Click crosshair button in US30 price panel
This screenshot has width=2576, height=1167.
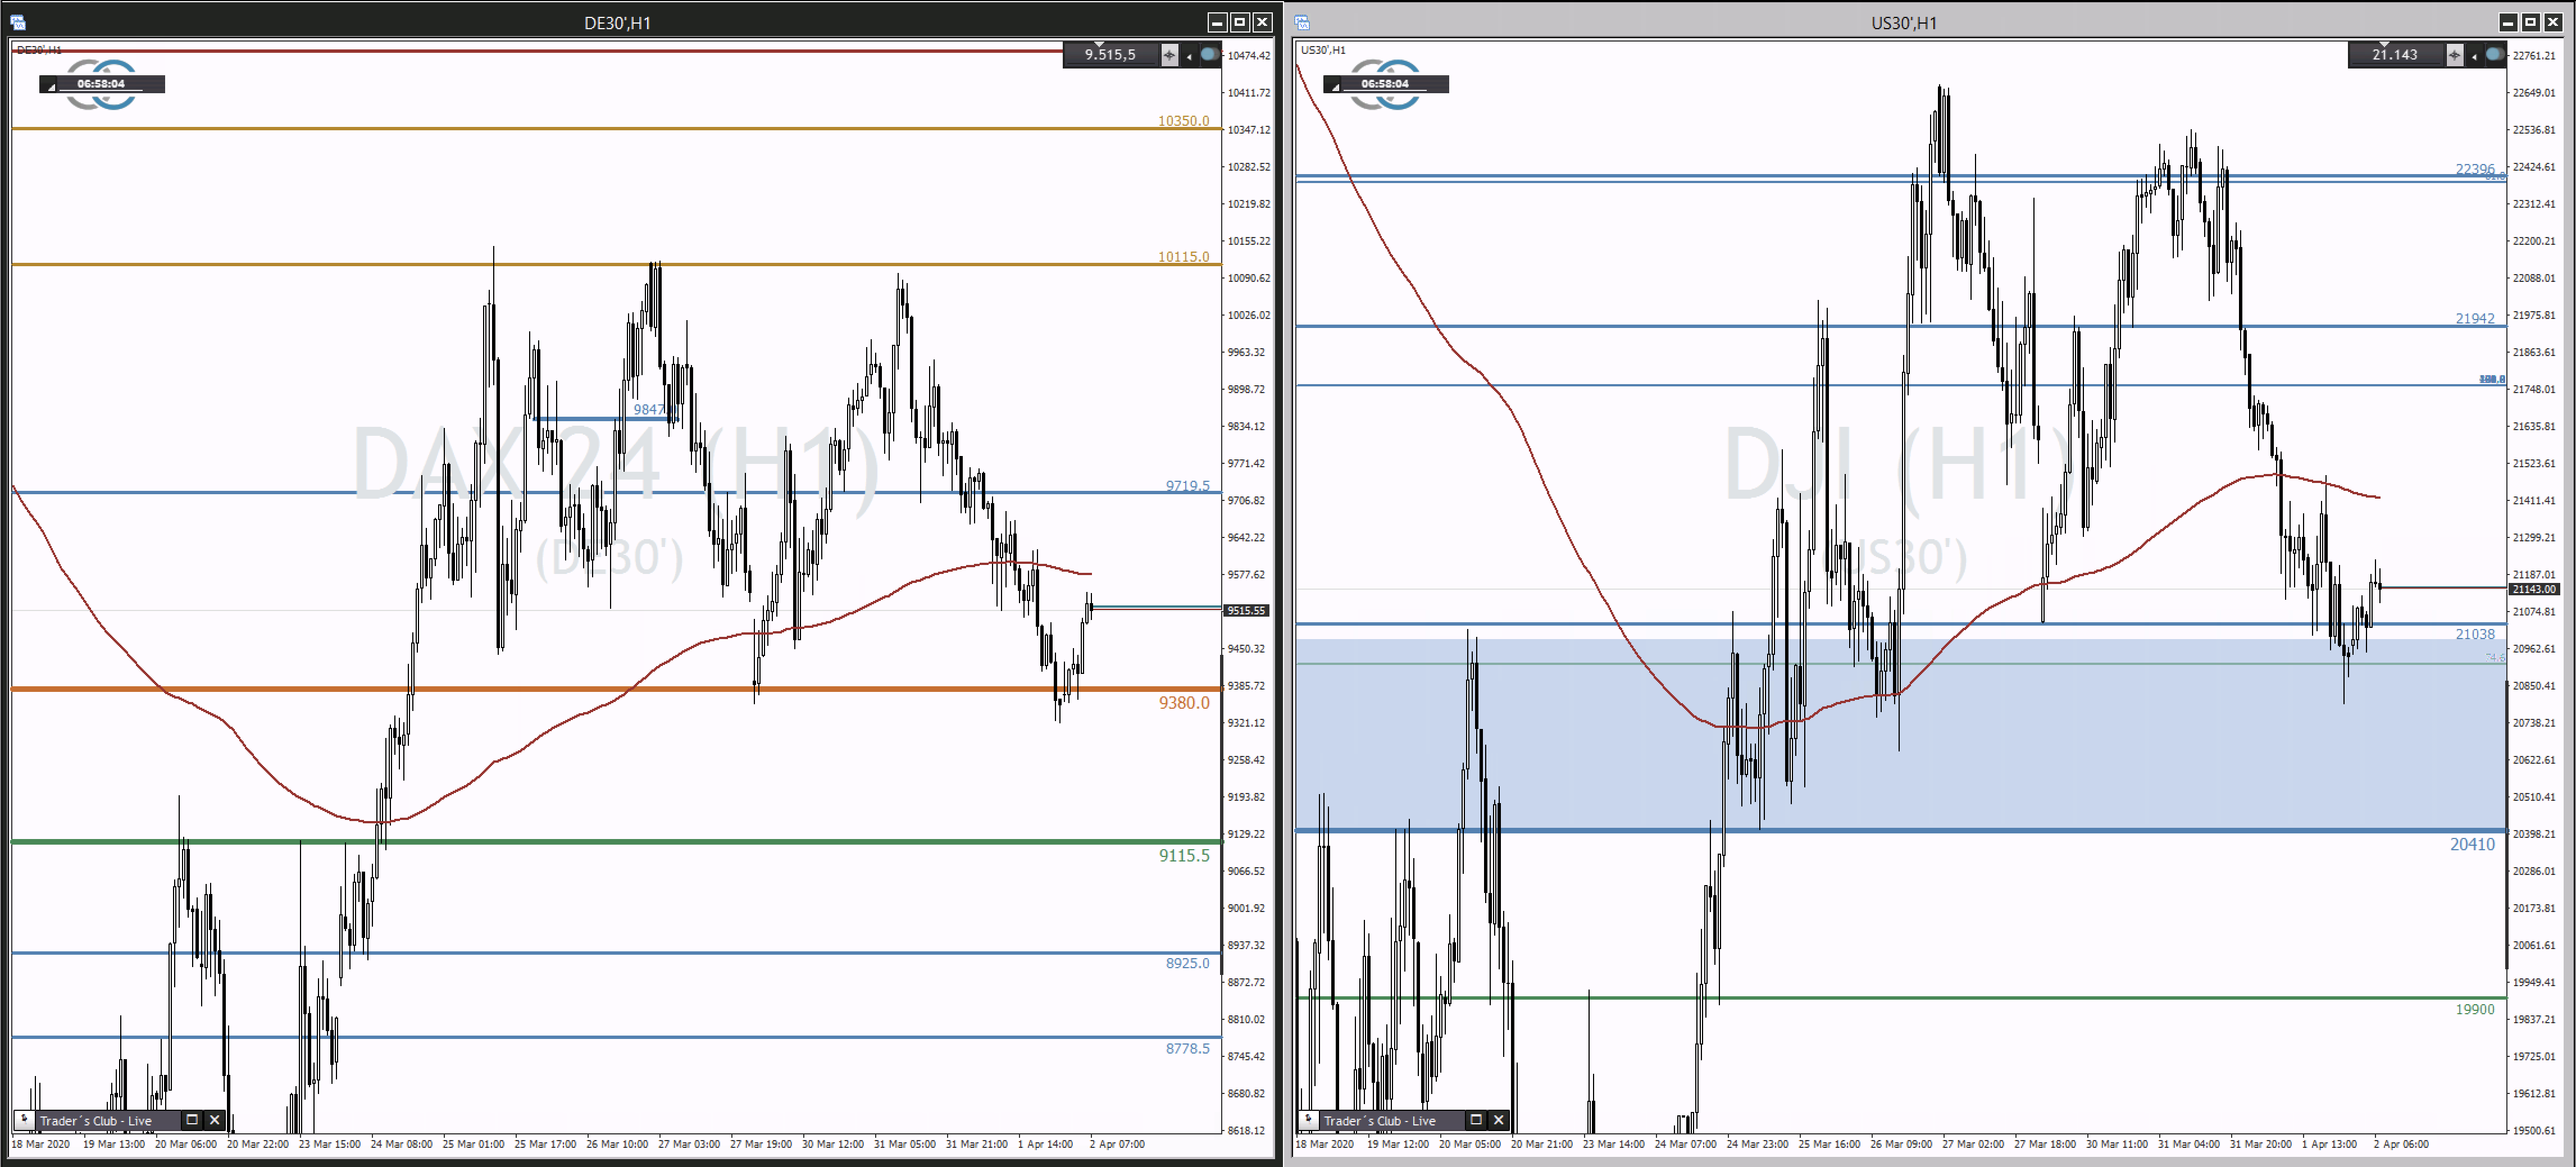click(x=2454, y=55)
